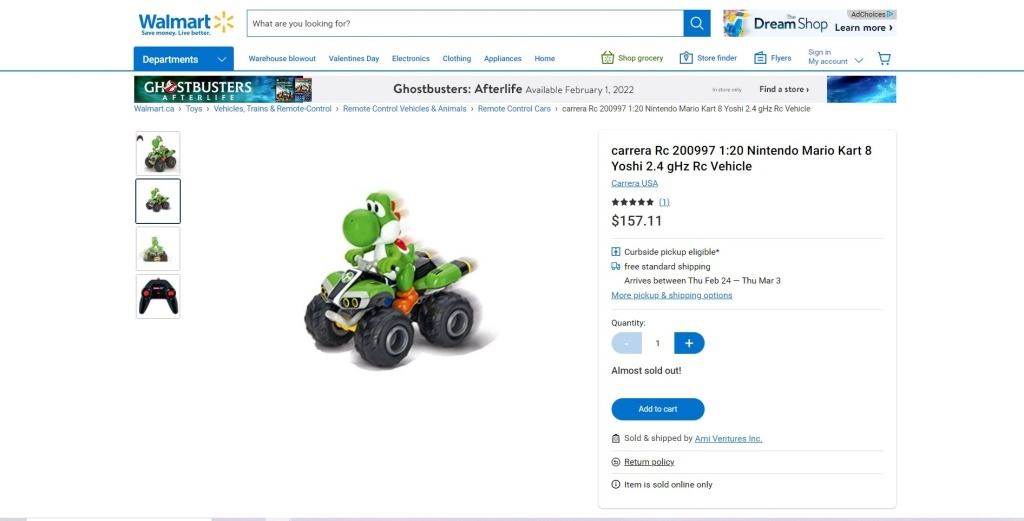1024x521 pixels.
Task: Open the Return policy link
Action: point(649,462)
